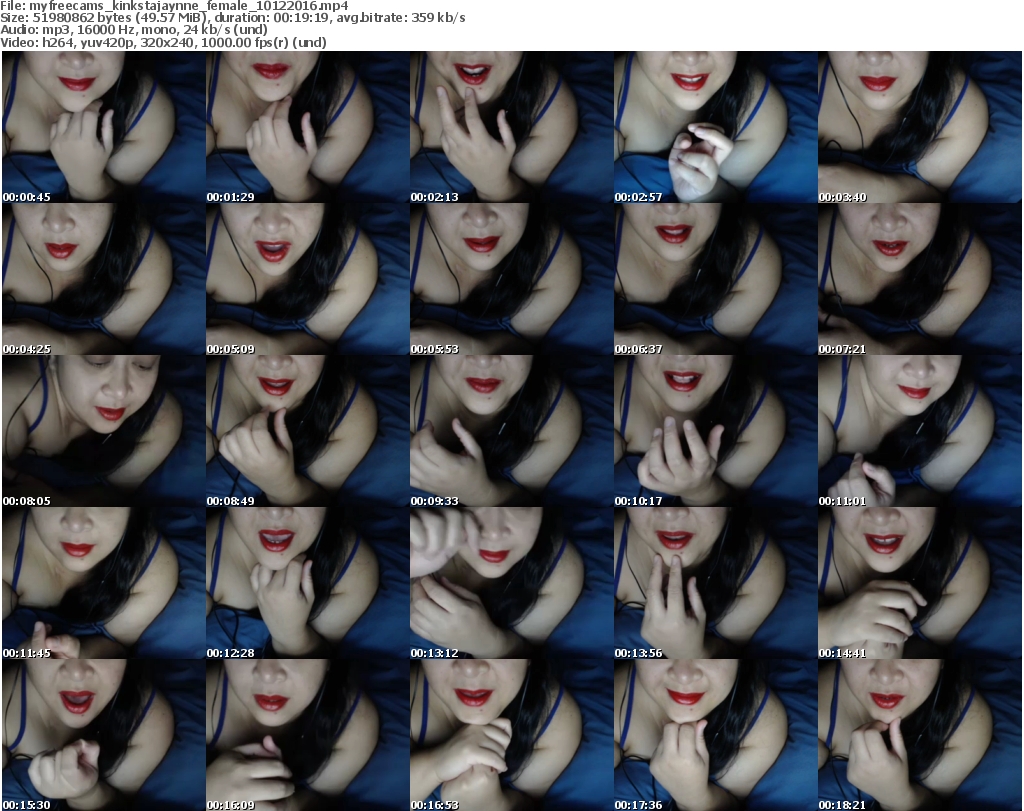1024x811 pixels.
Task: Click the 00:14:41 thumbnail
Action: 919,583
